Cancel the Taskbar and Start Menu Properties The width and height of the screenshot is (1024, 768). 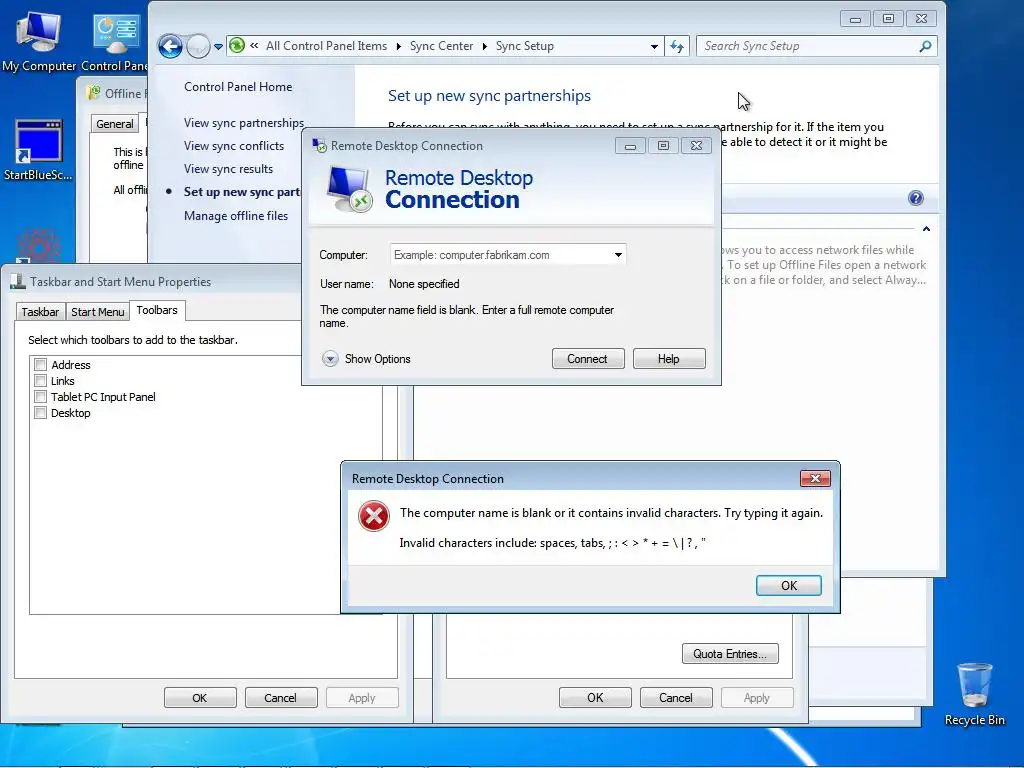(281, 697)
